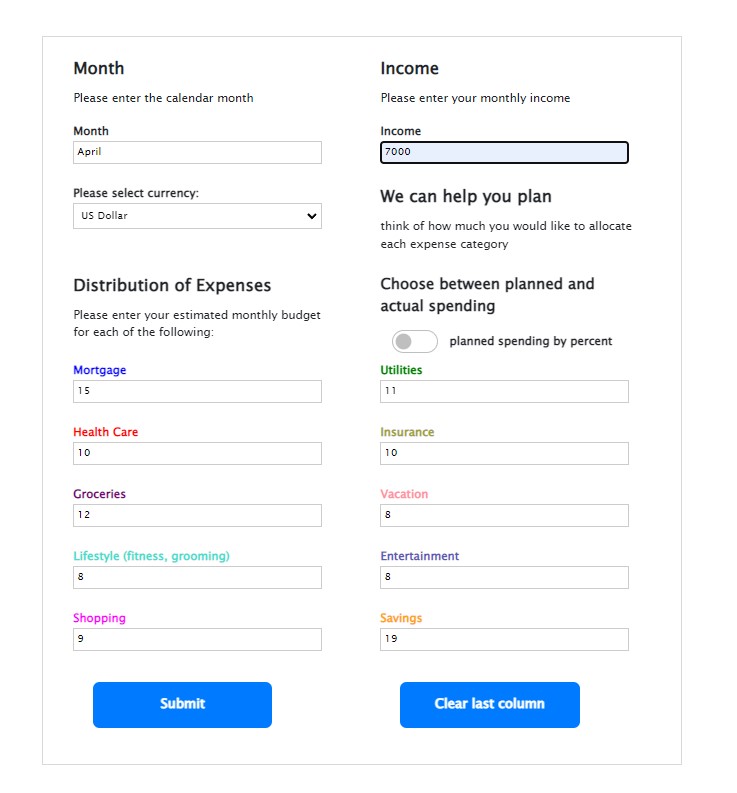Click into the Health Care input box
Viewport: 737px width, 793px height.
[197, 453]
